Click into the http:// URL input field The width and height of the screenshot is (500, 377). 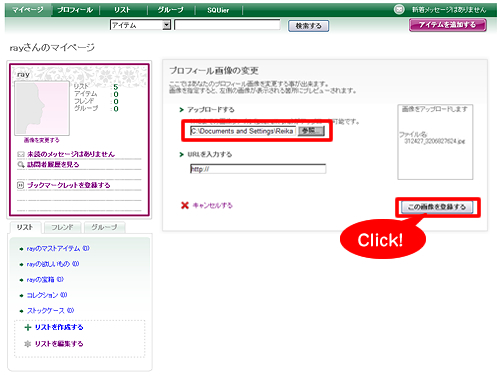pos(258,169)
